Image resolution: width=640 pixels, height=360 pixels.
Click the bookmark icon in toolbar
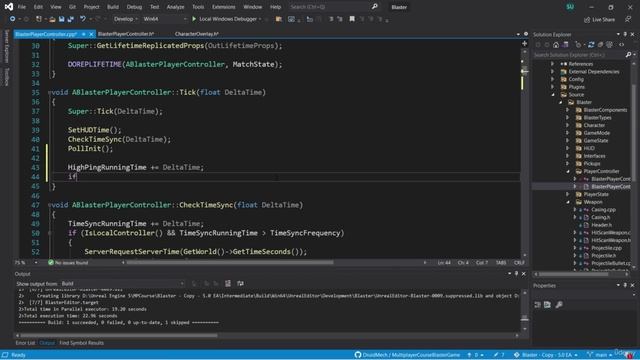tap(352, 19)
